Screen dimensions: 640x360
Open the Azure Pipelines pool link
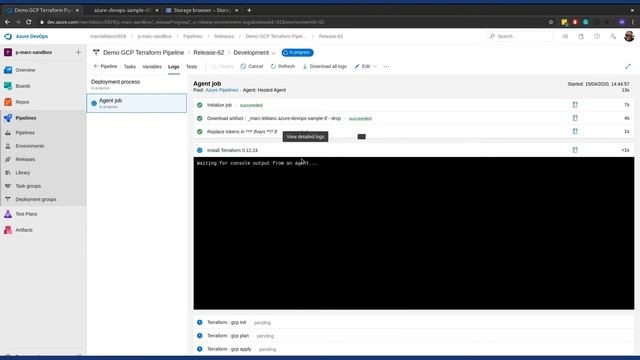(x=222, y=90)
